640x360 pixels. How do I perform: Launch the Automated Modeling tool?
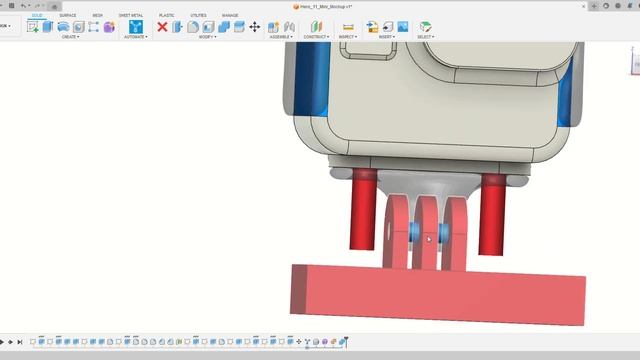(136, 27)
